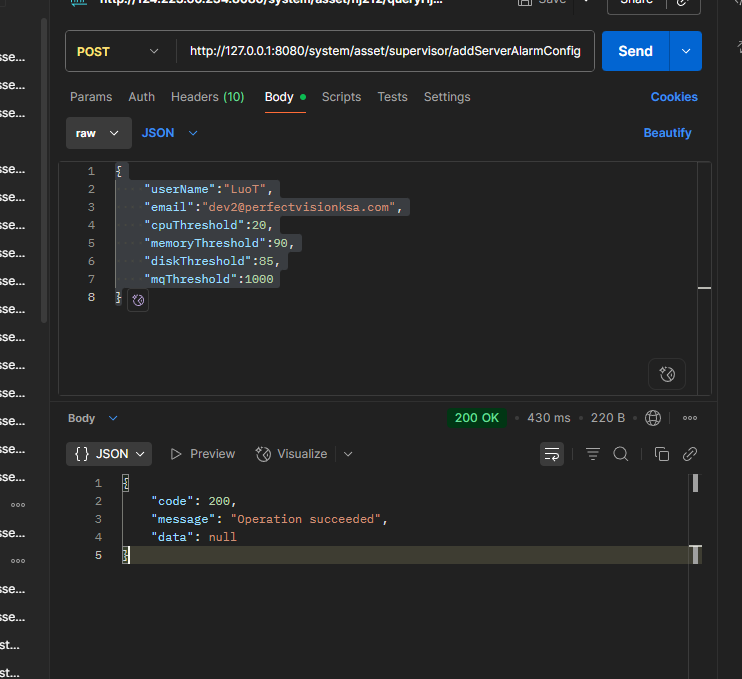Click inside the request URL field

tap(384, 51)
